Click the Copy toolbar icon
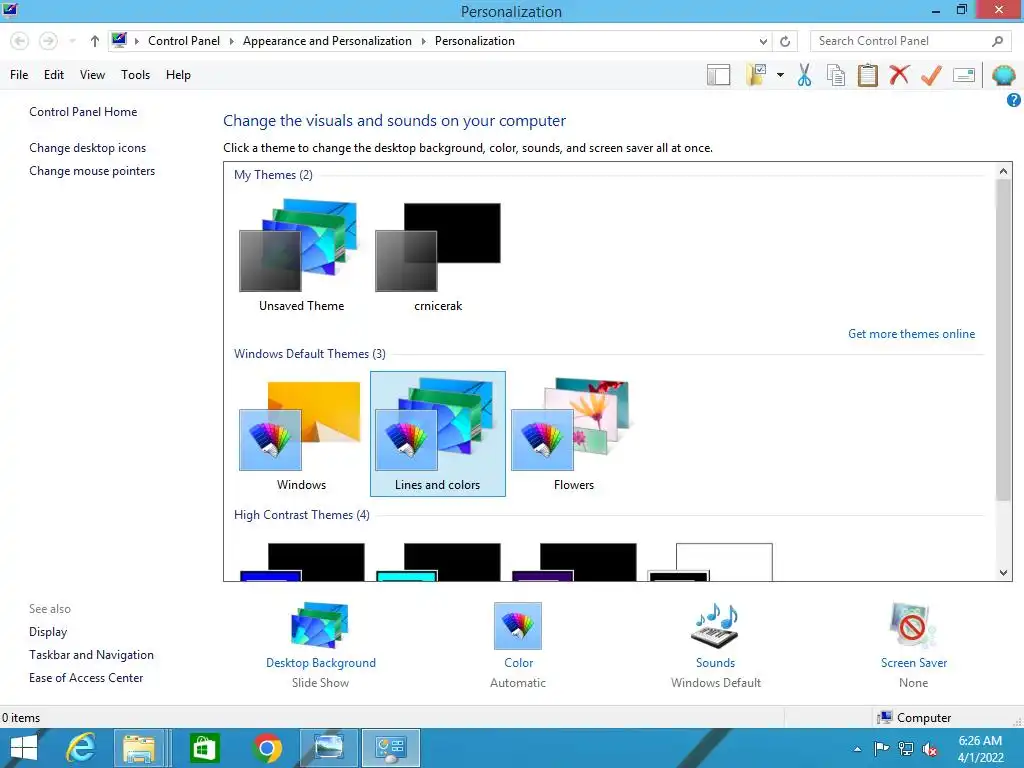This screenshot has height=768, width=1024. 836,75
